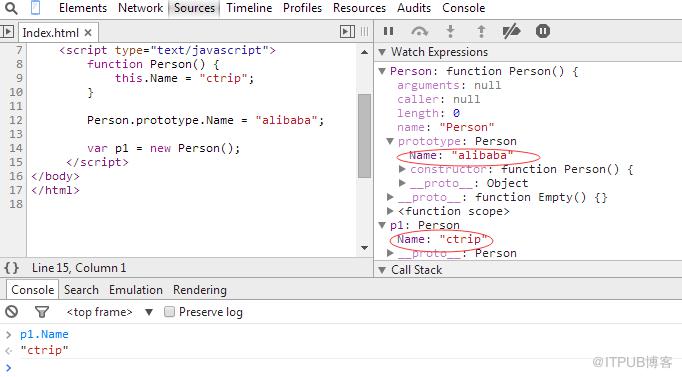Screen dimensions: 682x377
Task: Close the Index.html file tab
Action: (88, 33)
